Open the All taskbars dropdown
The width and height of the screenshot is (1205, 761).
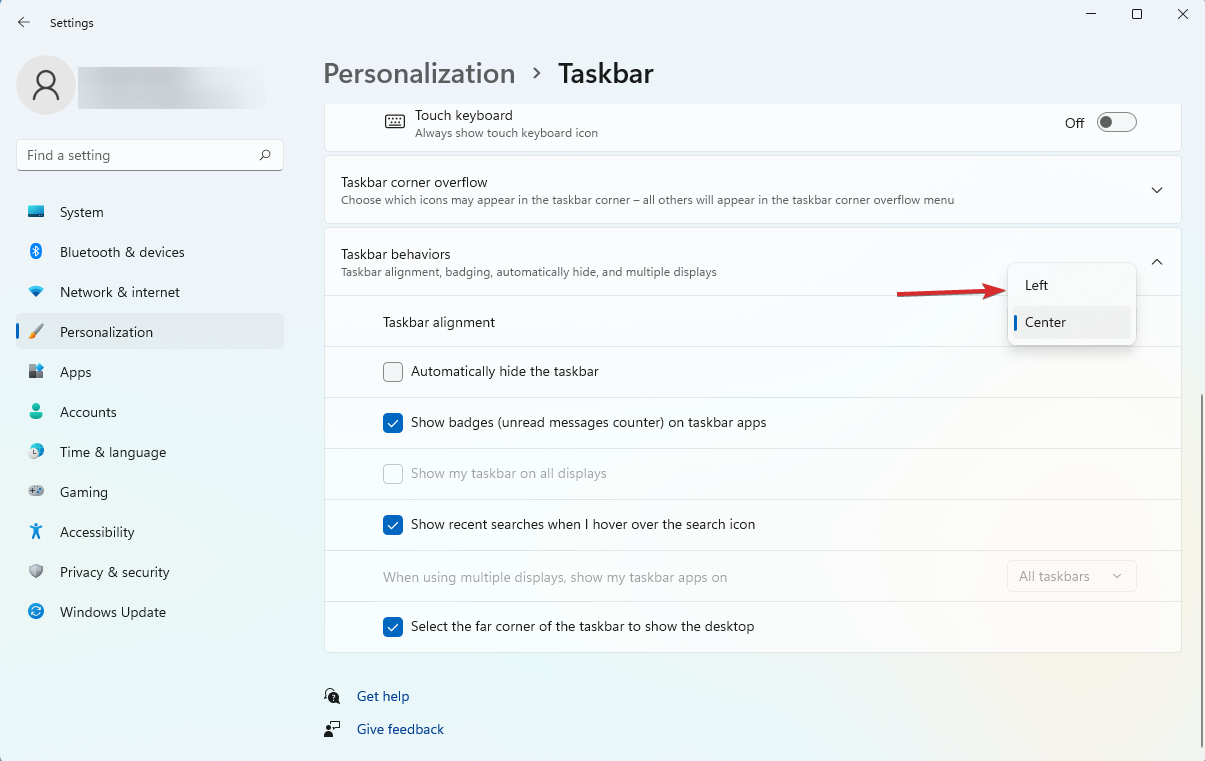pos(1071,576)
